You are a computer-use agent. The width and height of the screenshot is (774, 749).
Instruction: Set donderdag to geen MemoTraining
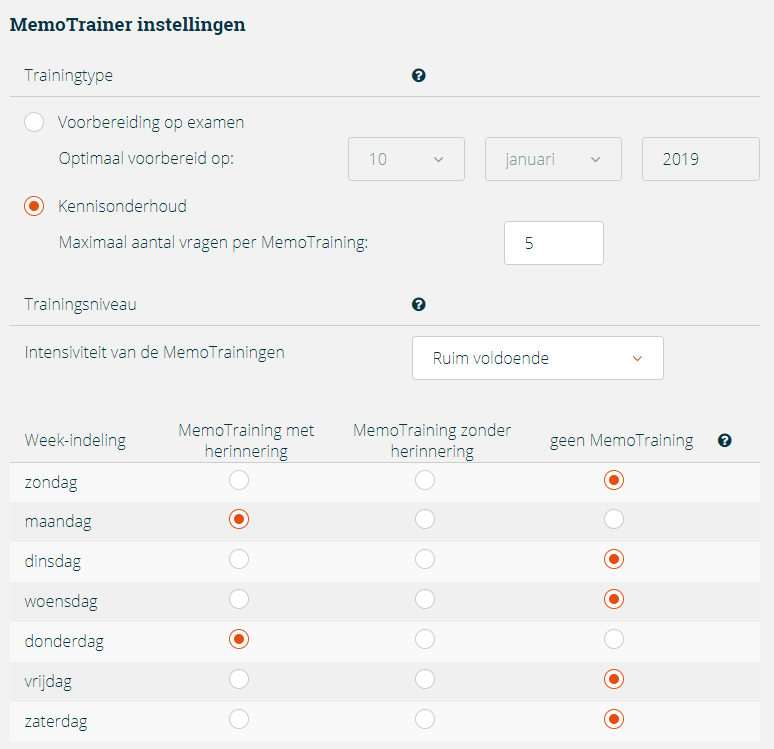coord(614,639)
